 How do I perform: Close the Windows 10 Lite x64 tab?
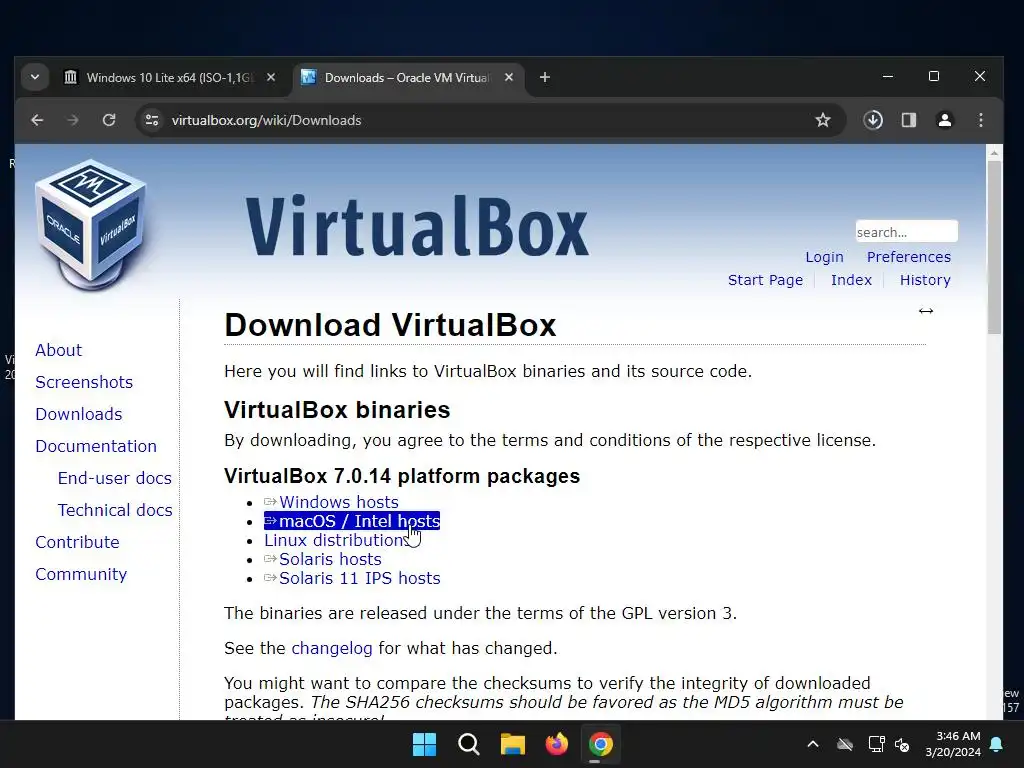pos(271,78)
